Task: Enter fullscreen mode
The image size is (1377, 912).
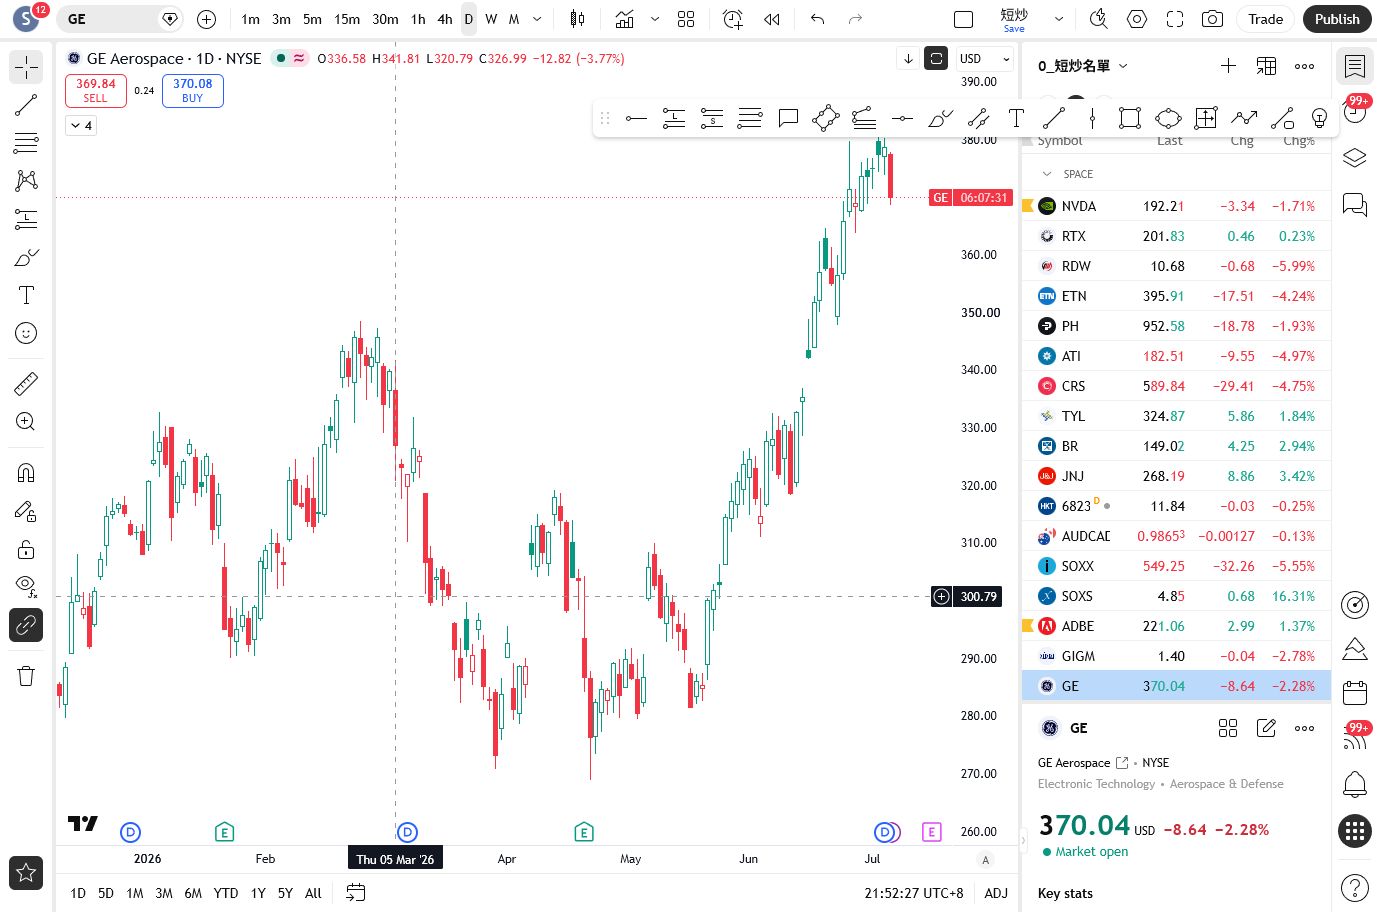Action: click(x=1175, y=19)
